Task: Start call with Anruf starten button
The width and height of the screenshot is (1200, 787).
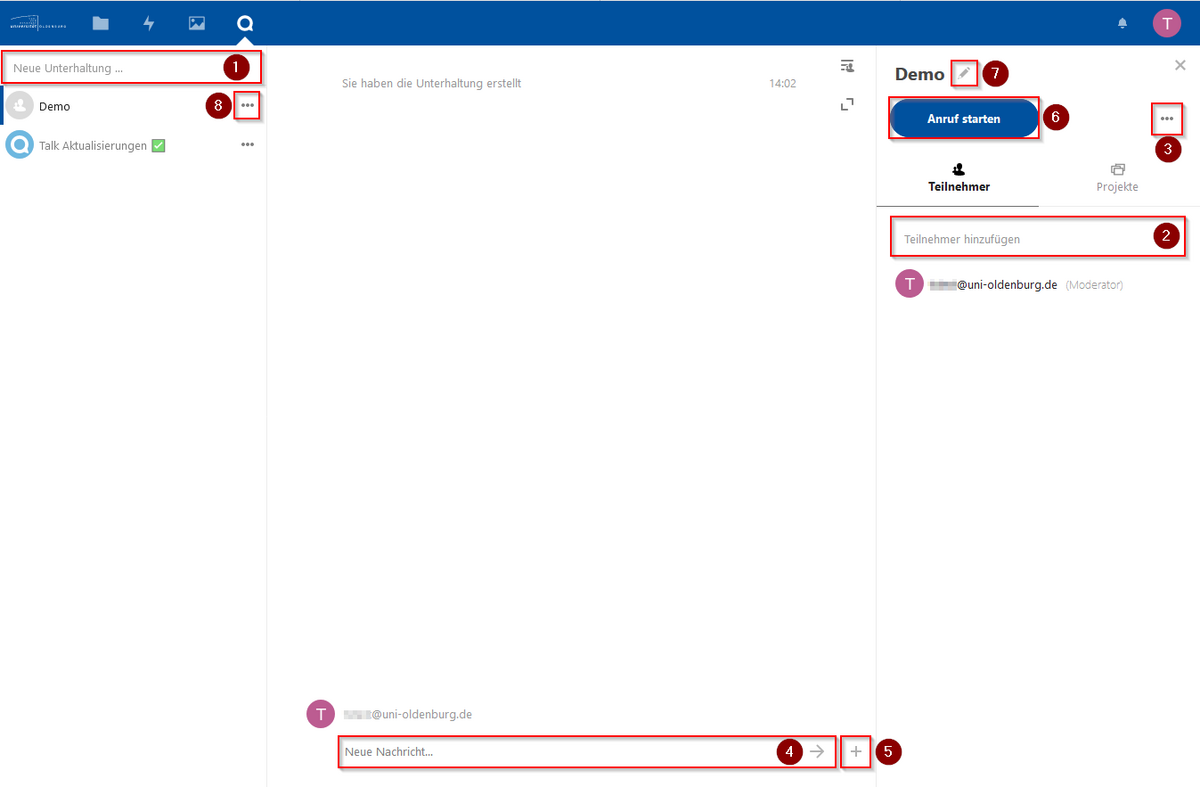Action: click(x=964, y=118)
